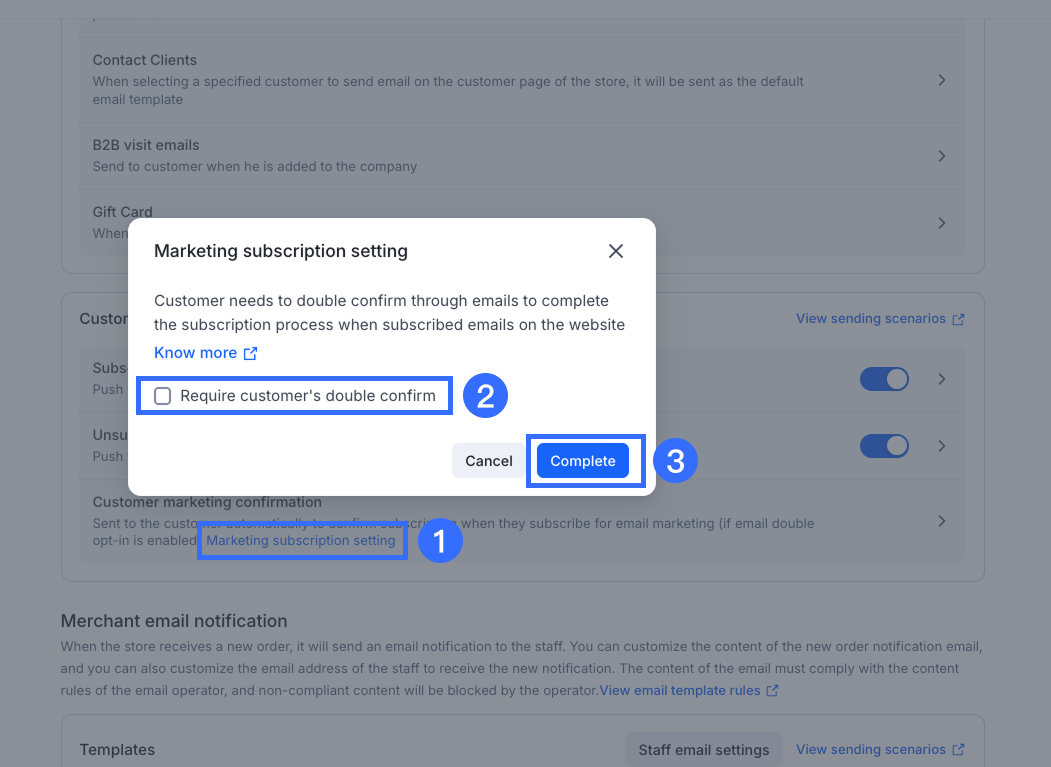Toggle the unsubscribe email switch
Viewport: 1051px width, 767px height.
pyautogui.click(x=884, y=446)
